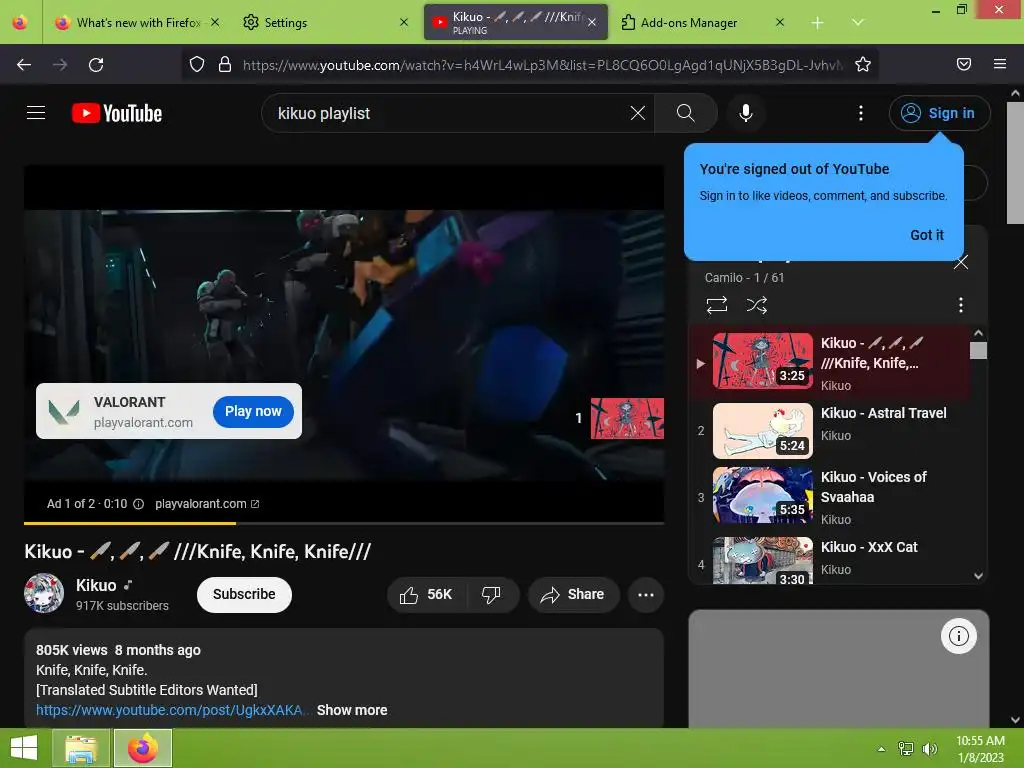Dislike the video with thumbs down

[x=491, y=595]
